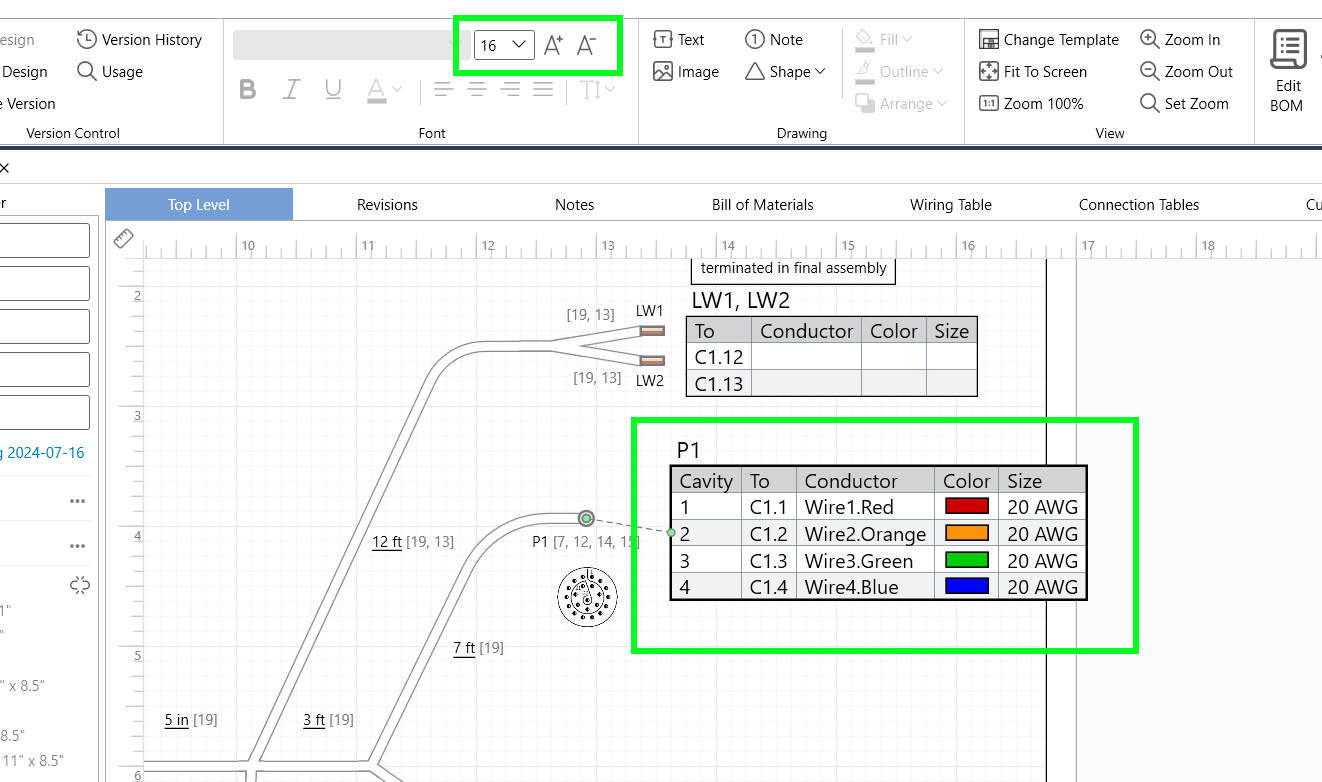
Task: Click the ruler icon at canvas corner
Action: click(x=124, y=240)
